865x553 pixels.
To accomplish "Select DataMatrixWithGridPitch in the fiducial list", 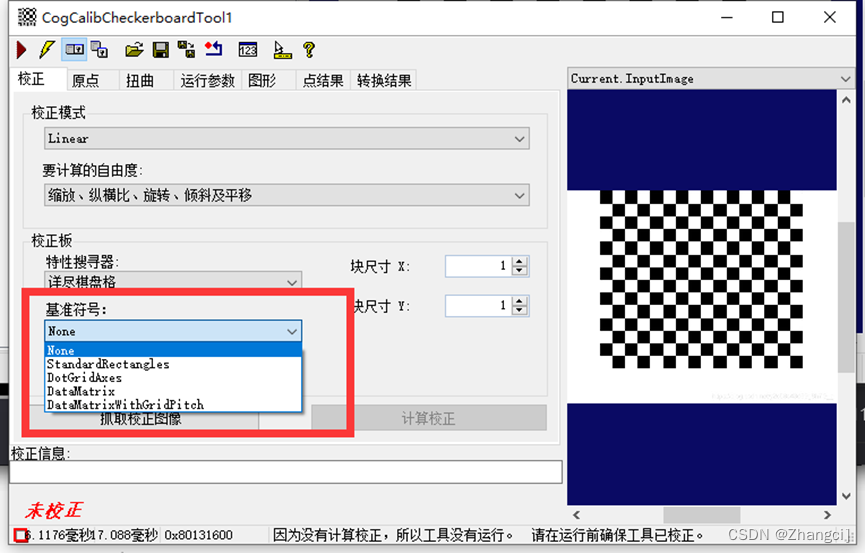I will pos(173,405).
